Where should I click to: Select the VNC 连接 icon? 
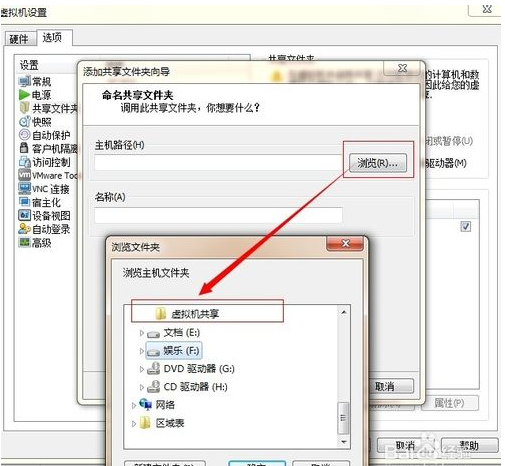(25, 189)
